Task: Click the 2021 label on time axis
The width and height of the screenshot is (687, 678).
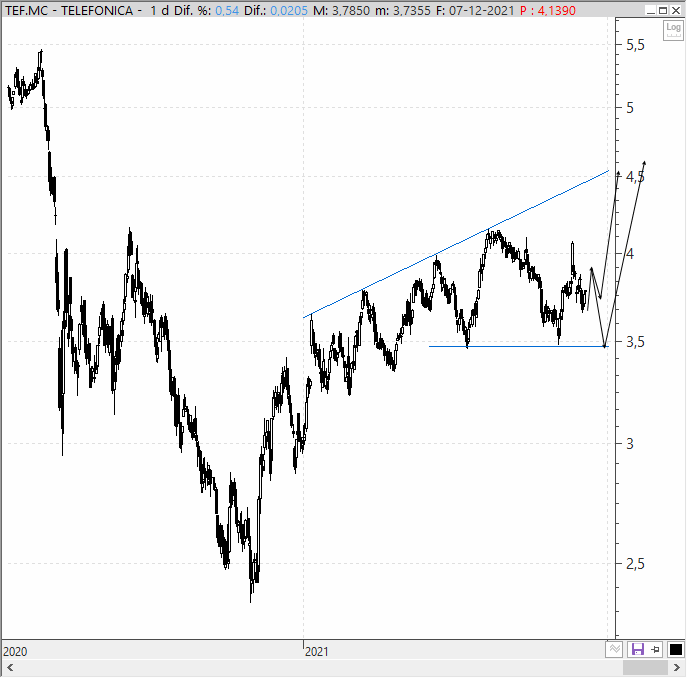Action: tap(317, 652)
